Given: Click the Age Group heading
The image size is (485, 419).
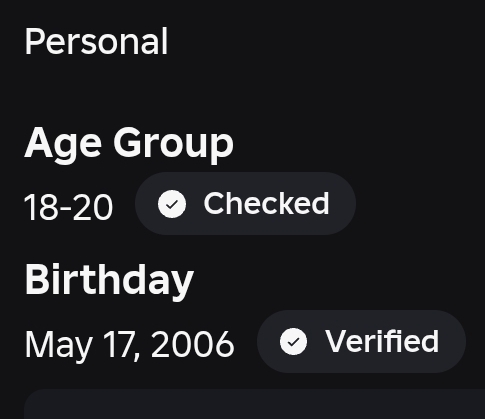Looking at the screenshot, I should coord(129,144).
